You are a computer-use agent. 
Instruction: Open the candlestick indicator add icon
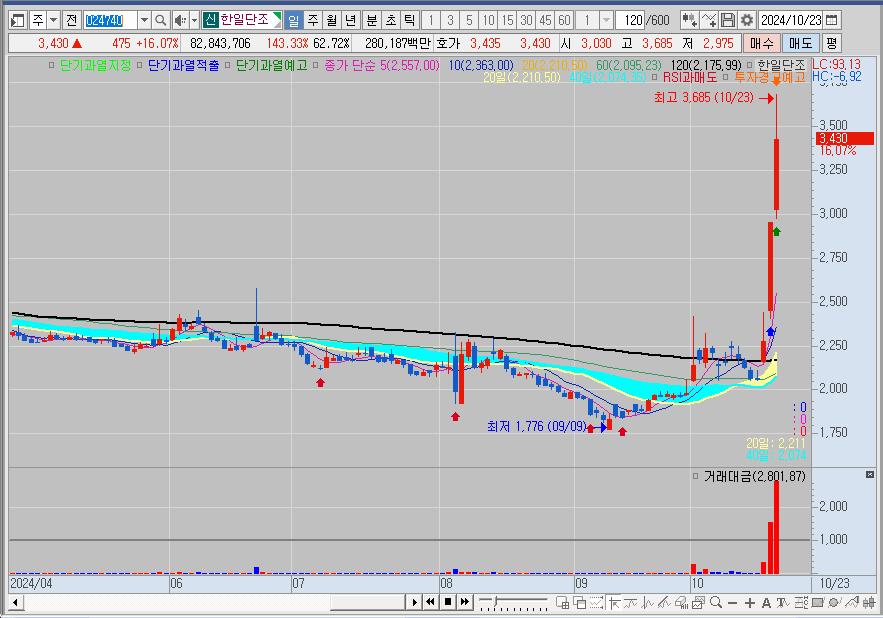pos(689,21)
